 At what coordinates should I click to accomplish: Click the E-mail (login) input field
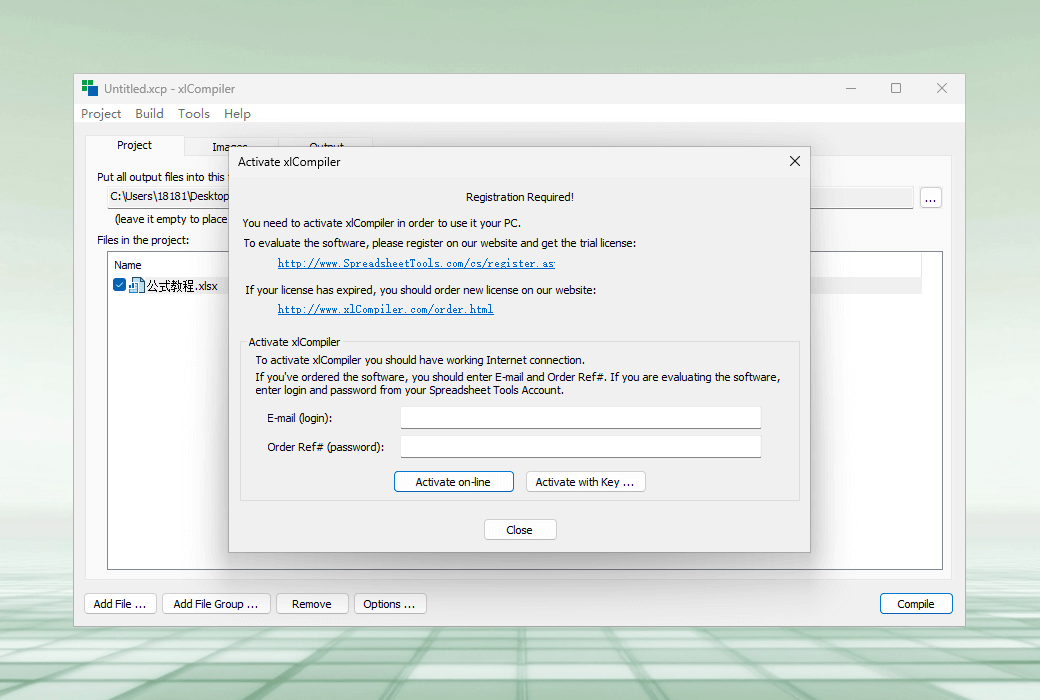pos(580,417)
